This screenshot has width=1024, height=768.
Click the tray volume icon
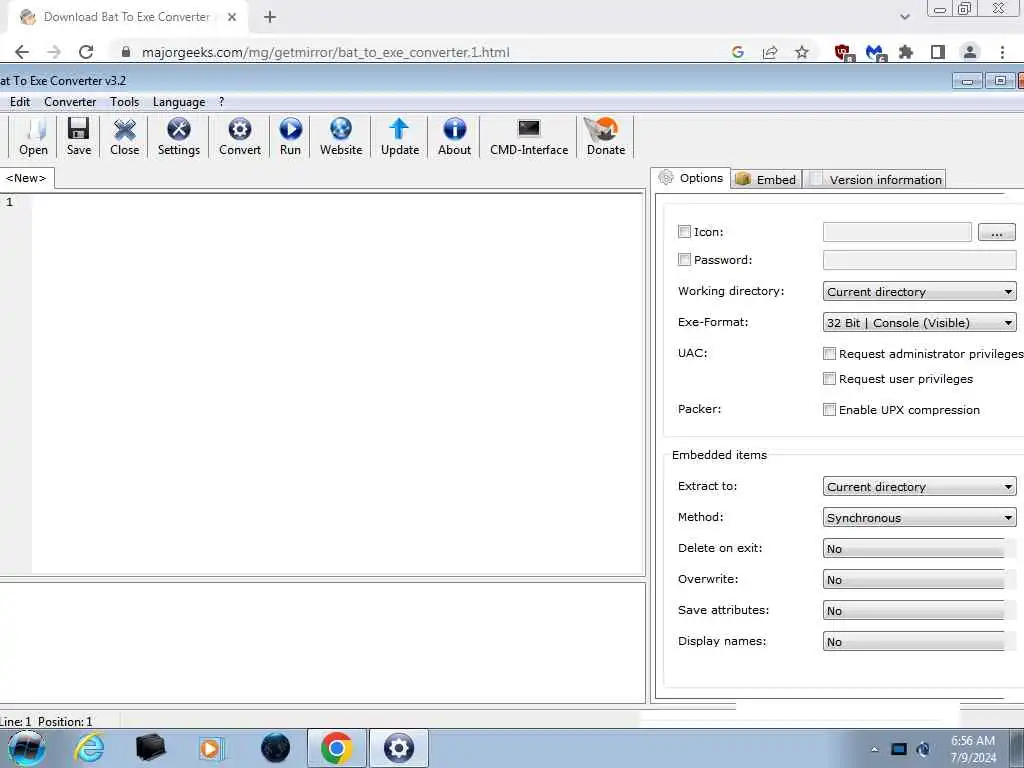[923, 749]
